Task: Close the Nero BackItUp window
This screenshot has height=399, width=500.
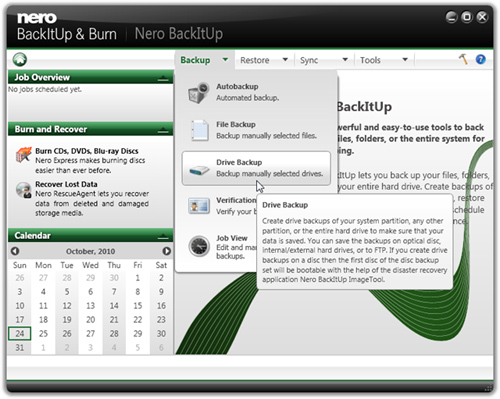Action: point(482,17)
